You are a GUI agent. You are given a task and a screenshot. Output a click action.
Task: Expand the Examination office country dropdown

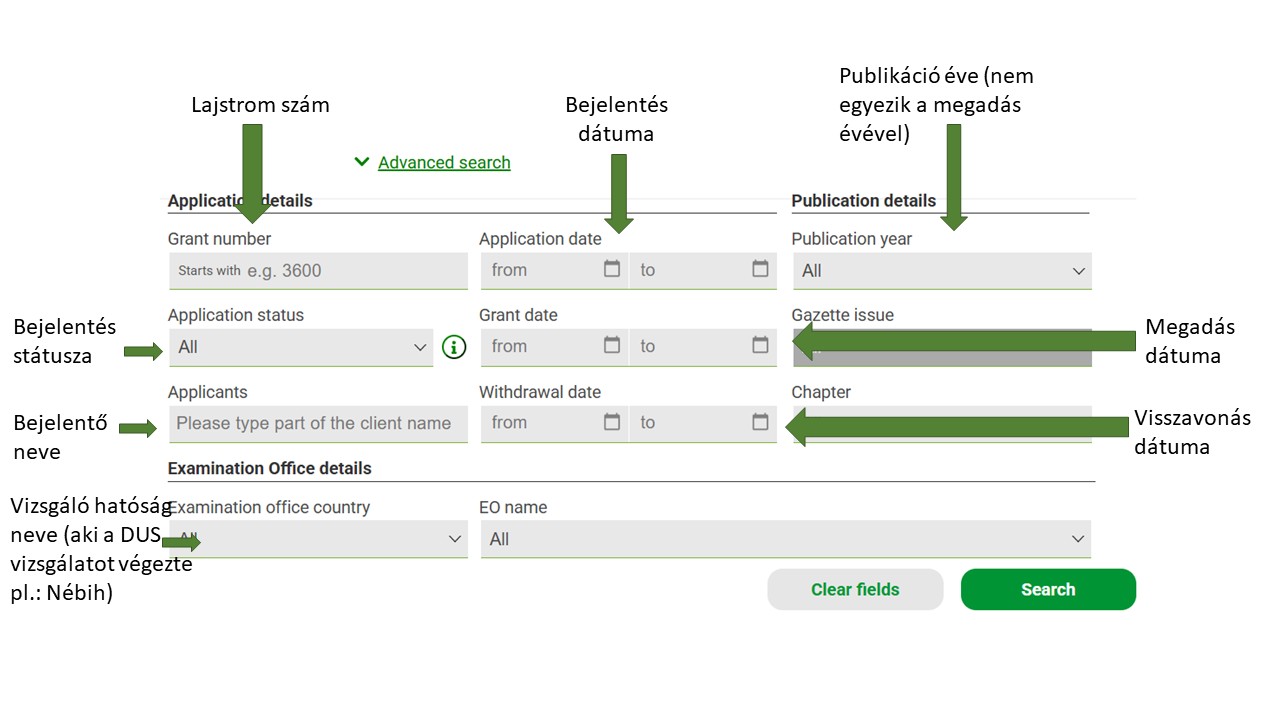318,539
